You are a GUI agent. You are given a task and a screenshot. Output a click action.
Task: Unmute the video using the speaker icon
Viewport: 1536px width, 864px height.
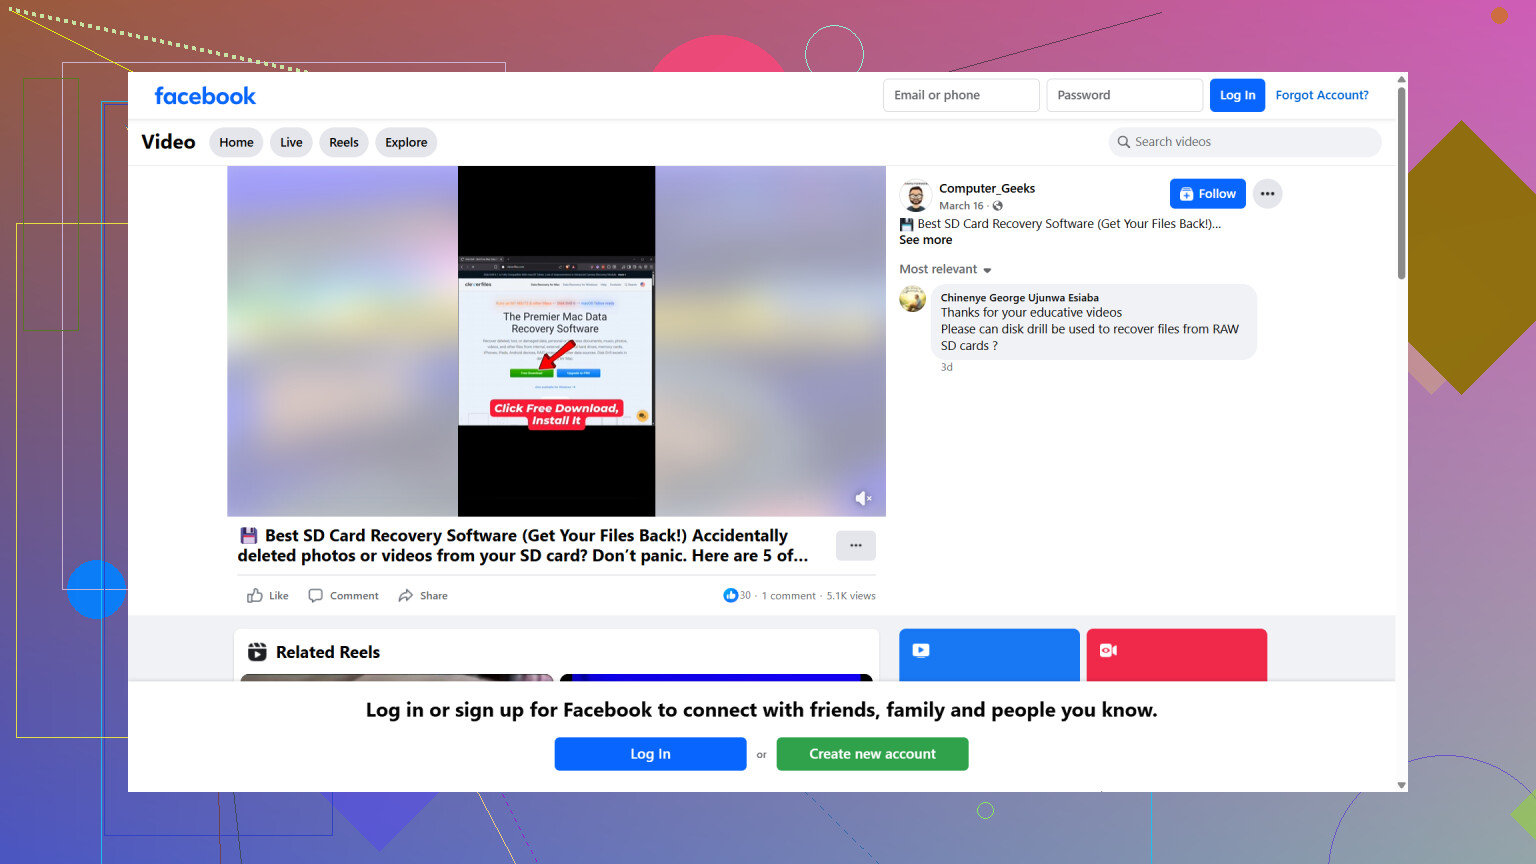pos(863,498)
